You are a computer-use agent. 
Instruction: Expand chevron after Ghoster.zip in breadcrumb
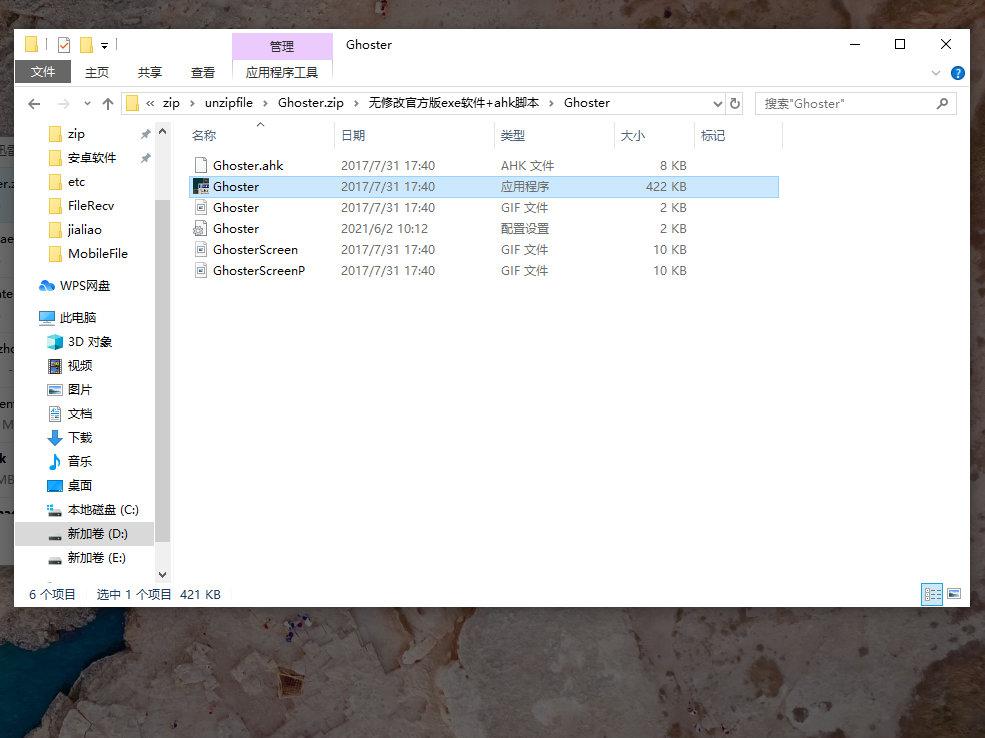pos(356,104)
